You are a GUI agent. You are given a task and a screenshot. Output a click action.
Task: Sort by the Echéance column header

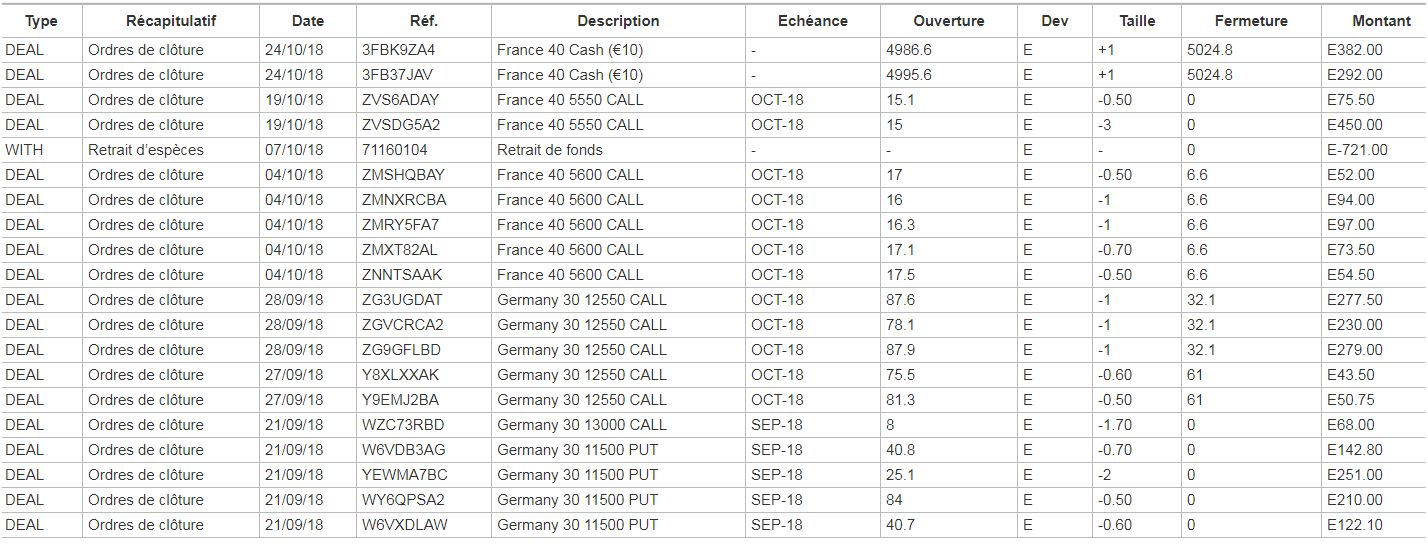(812, 21)
